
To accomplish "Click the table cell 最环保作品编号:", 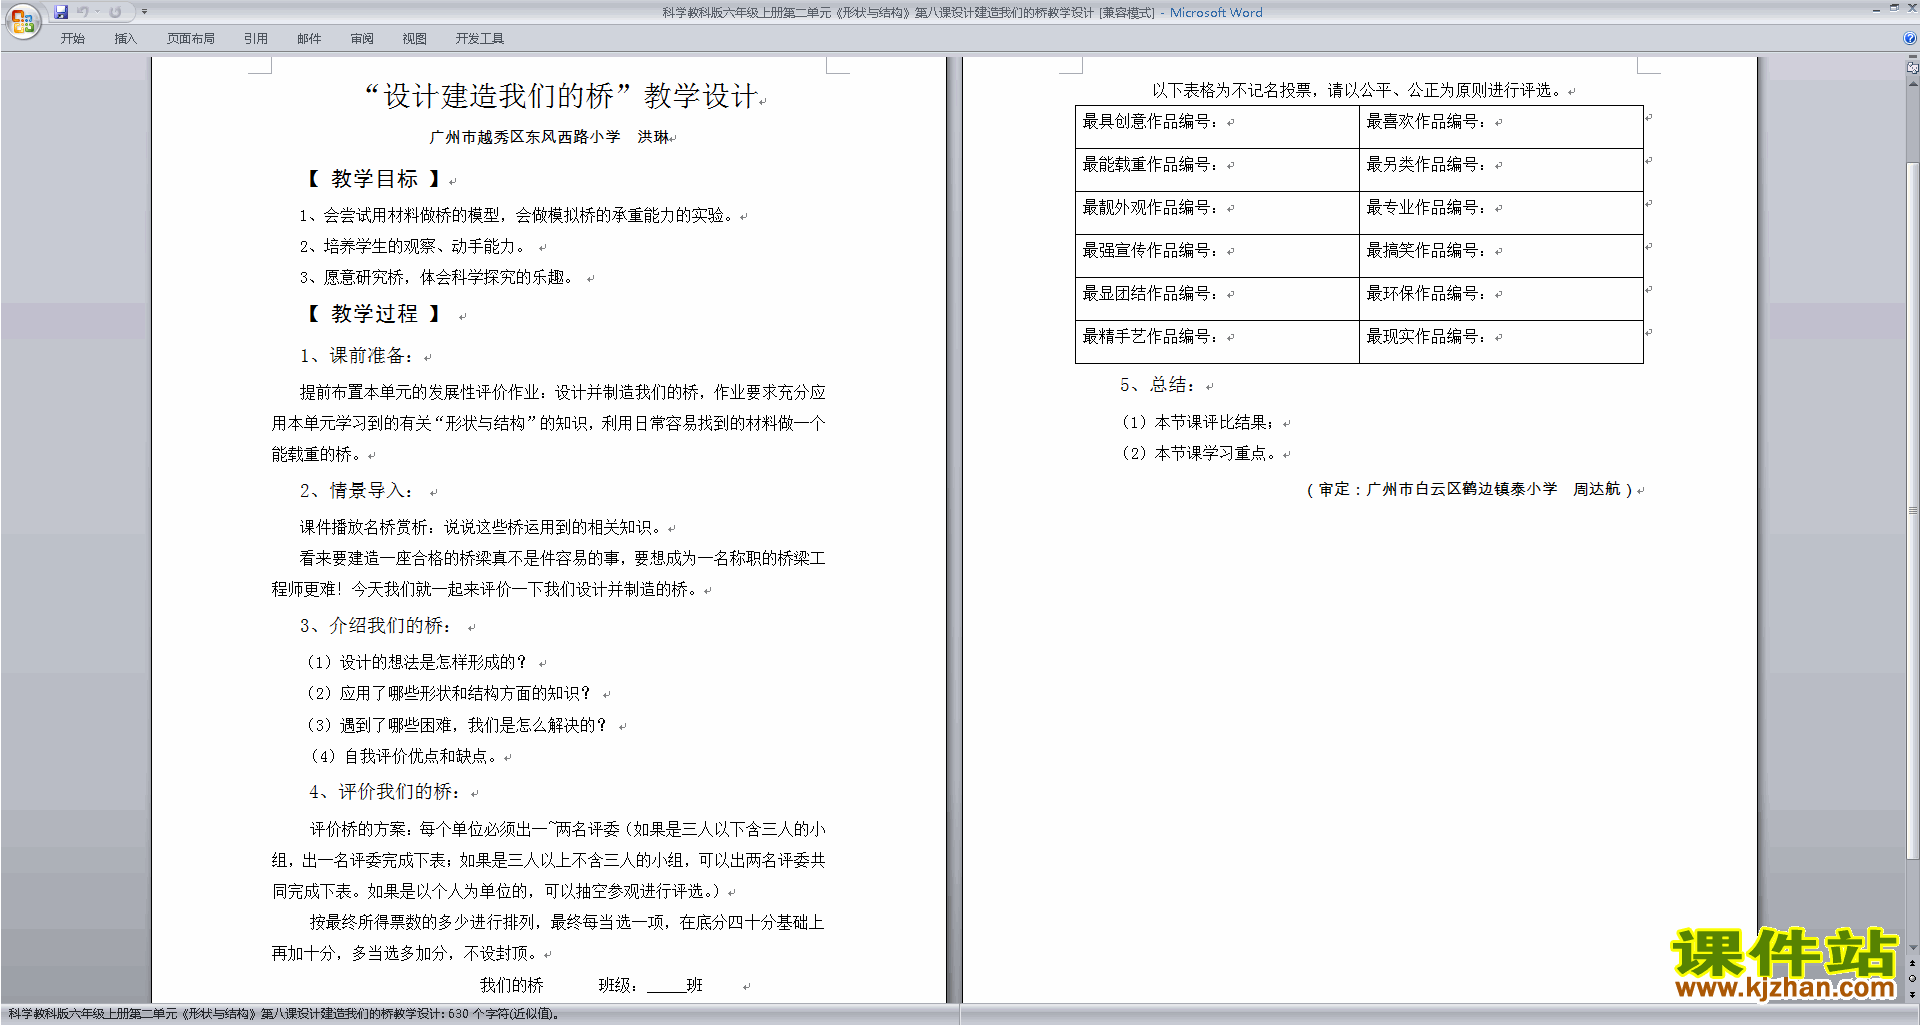I will (1501, 299).
